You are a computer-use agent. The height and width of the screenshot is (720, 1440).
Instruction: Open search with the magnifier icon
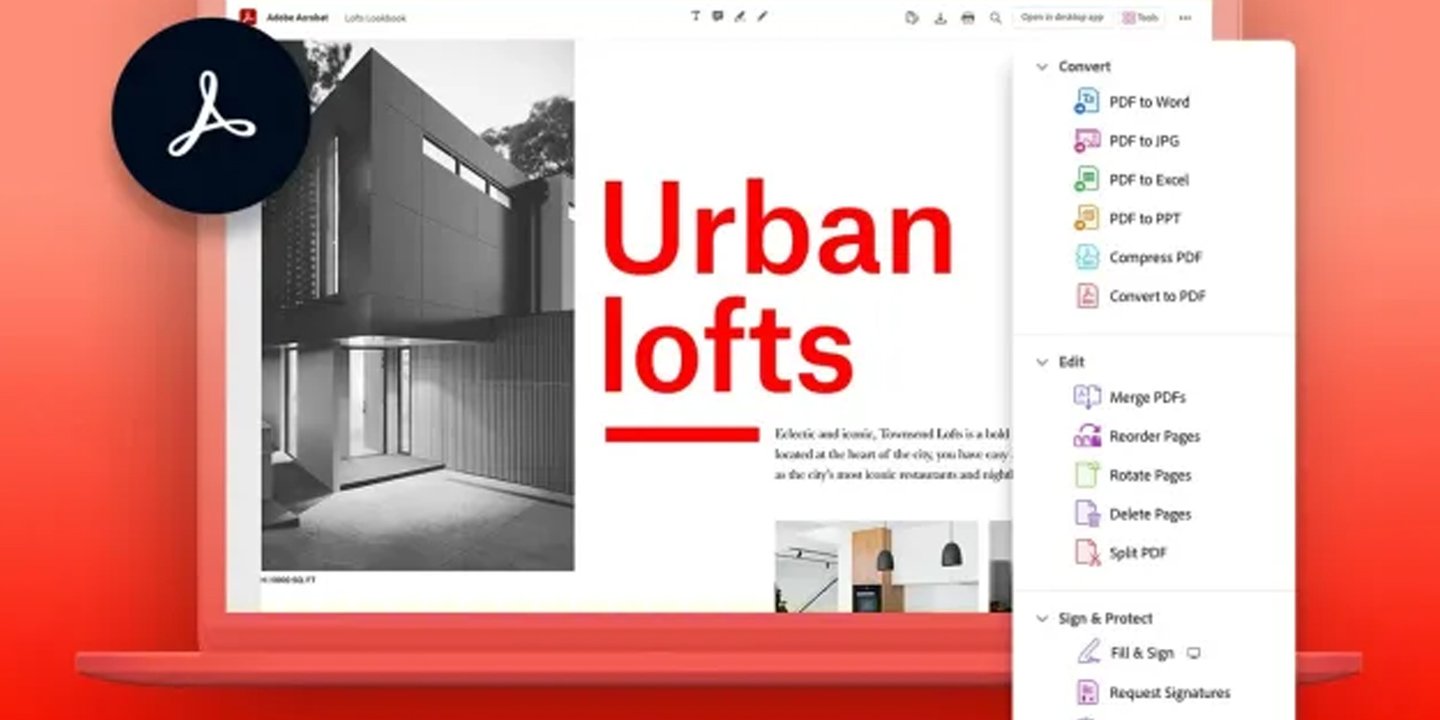pyautogui.click(x=995, y=18)
